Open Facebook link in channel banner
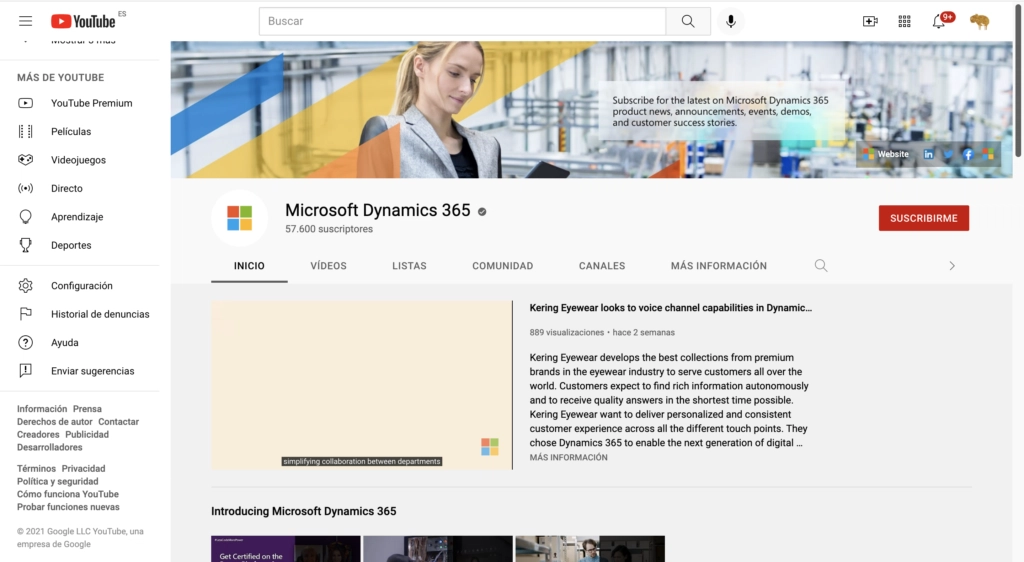Screen dimensions: 1024x562 (968, 154)
